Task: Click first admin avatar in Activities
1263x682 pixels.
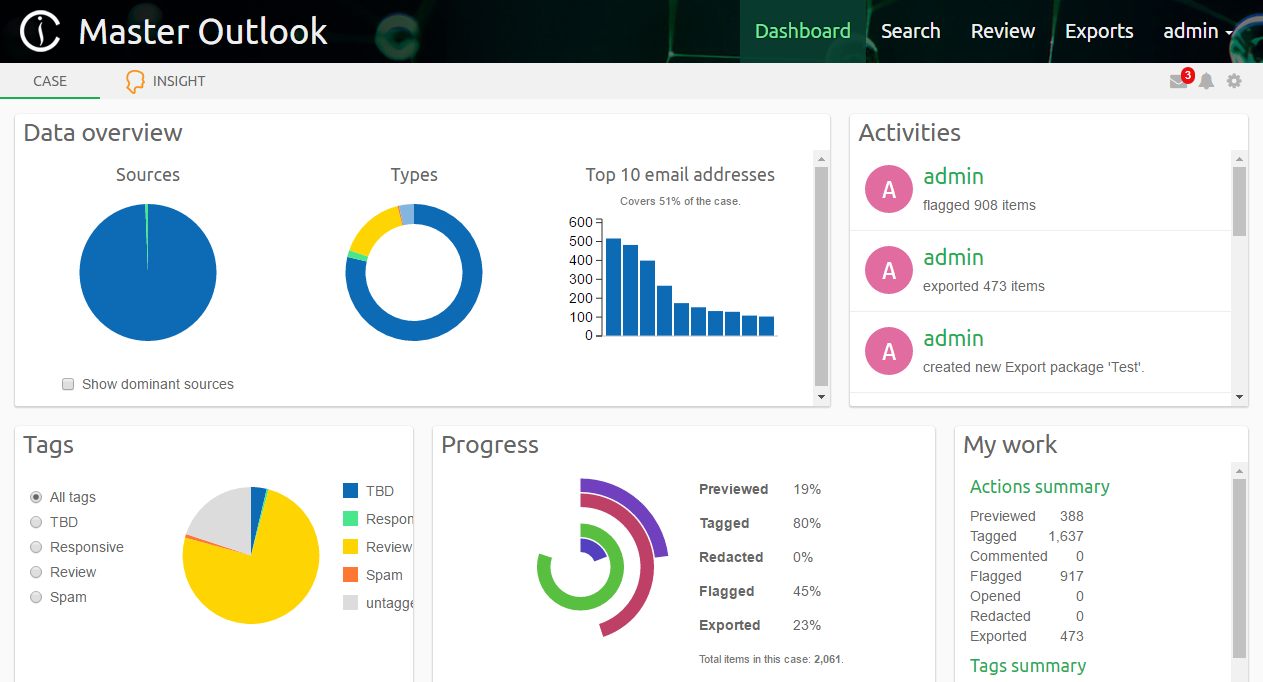Action: [x=889, y=189]
